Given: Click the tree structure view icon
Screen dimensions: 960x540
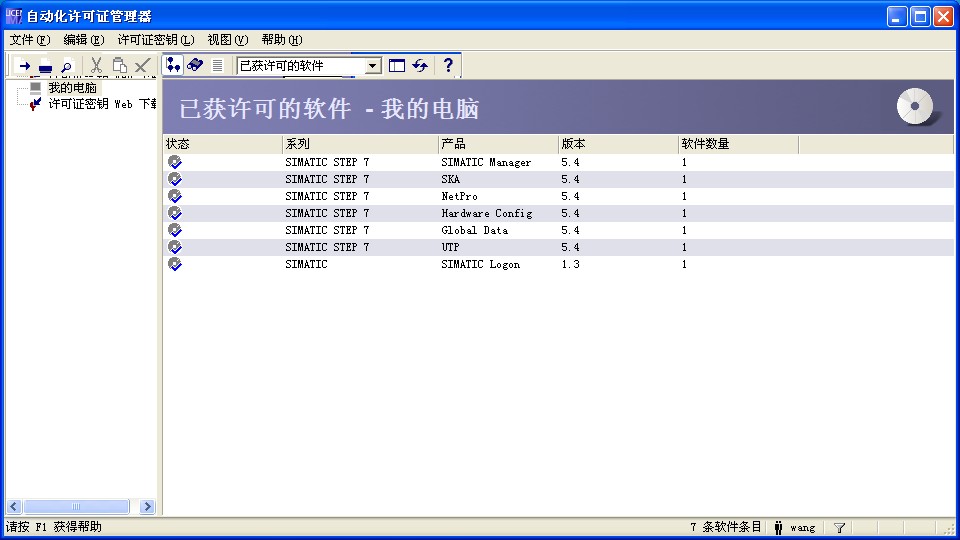Looking at the screenshot, I should tap(173, 65).
